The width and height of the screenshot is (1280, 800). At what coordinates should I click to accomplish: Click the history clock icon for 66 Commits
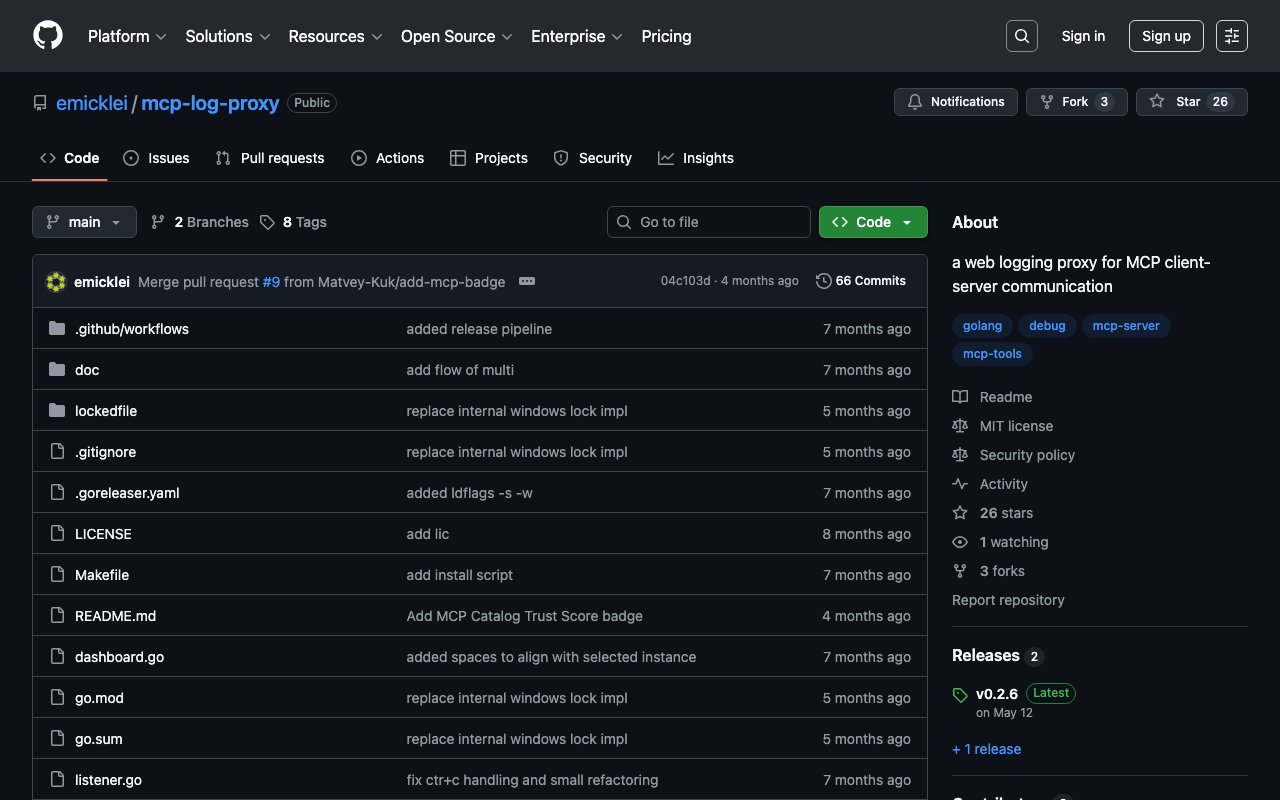[x=824, y=281]
